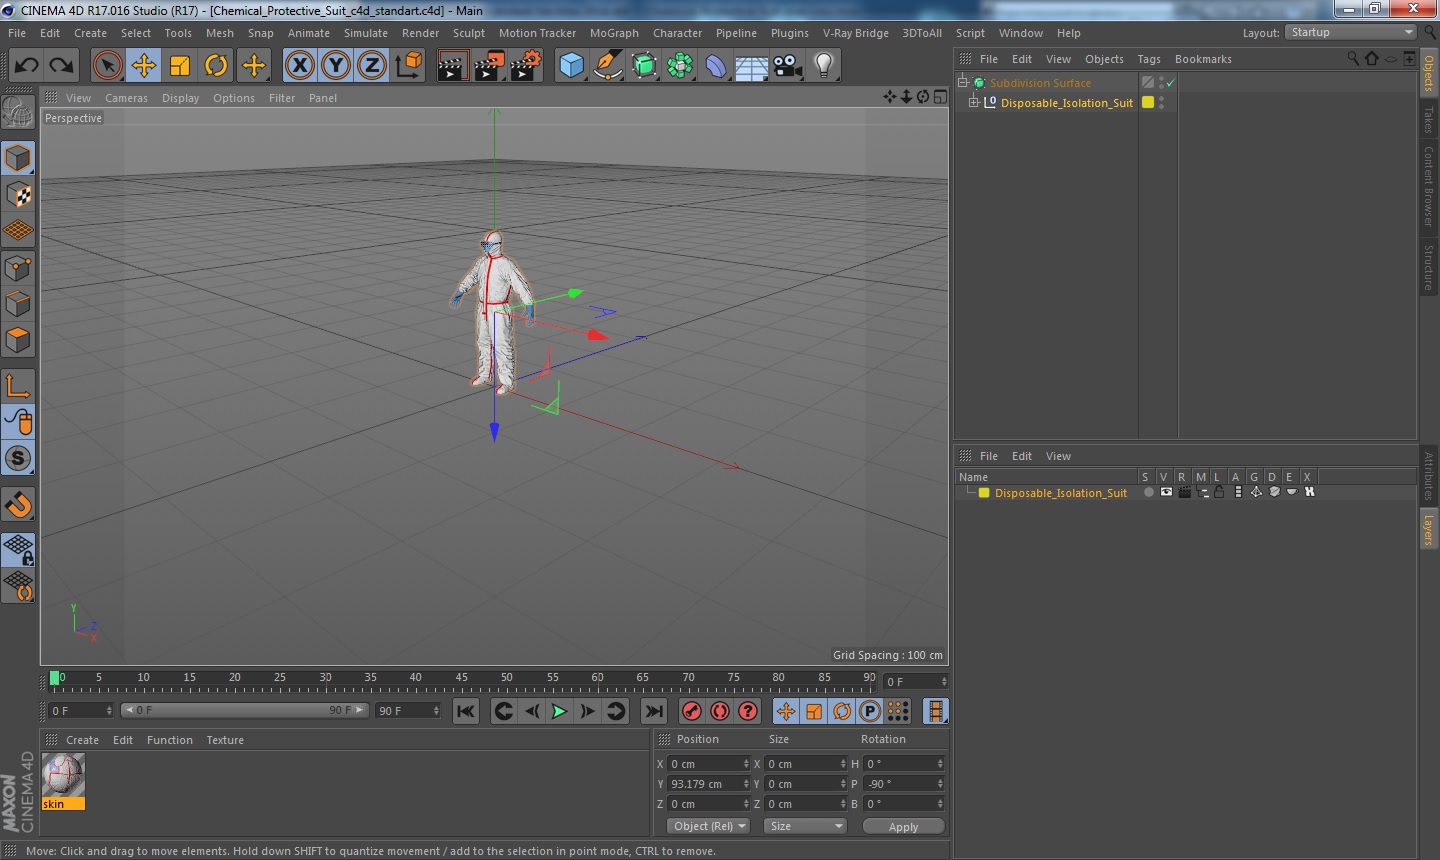Open the Texture menu in material manager
Image resolution: width=1440 pixels, height=860 pixels.
pos(225,740)
